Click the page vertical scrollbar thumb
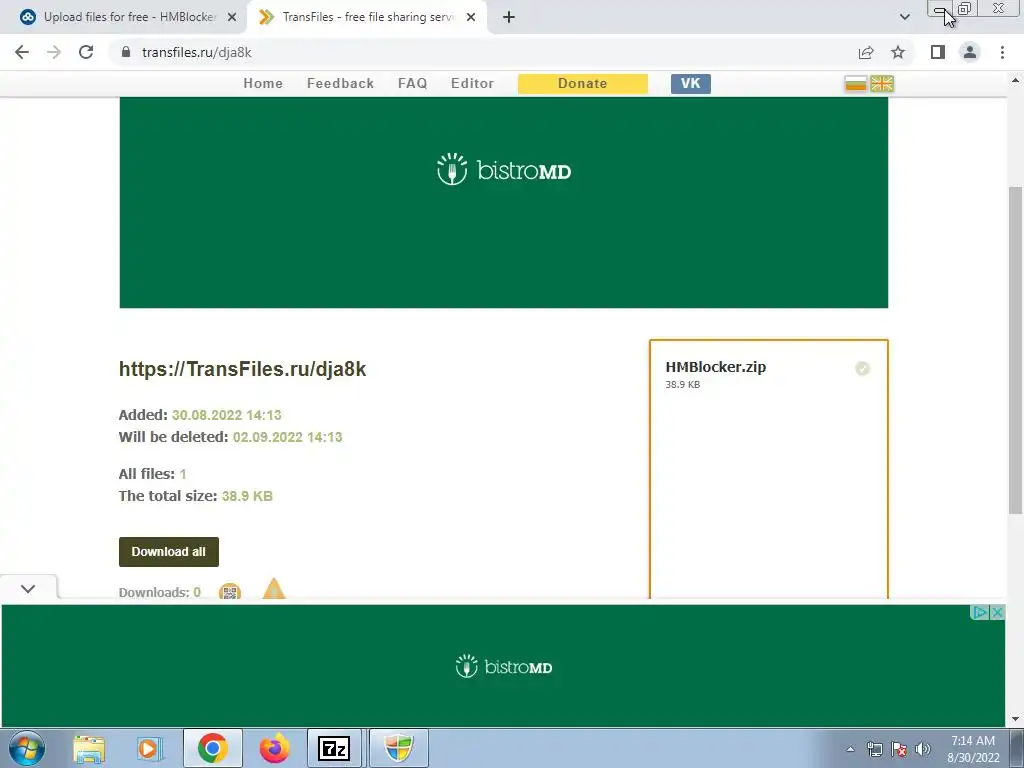This screenshot has width=1024, height=768. coord(1016,349)
